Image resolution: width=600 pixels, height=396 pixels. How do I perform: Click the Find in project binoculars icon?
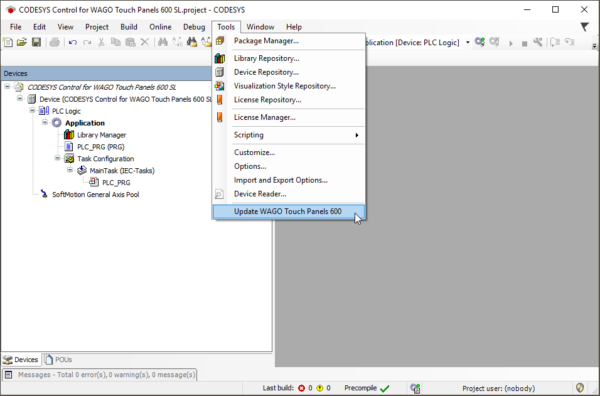click(192, 42)
